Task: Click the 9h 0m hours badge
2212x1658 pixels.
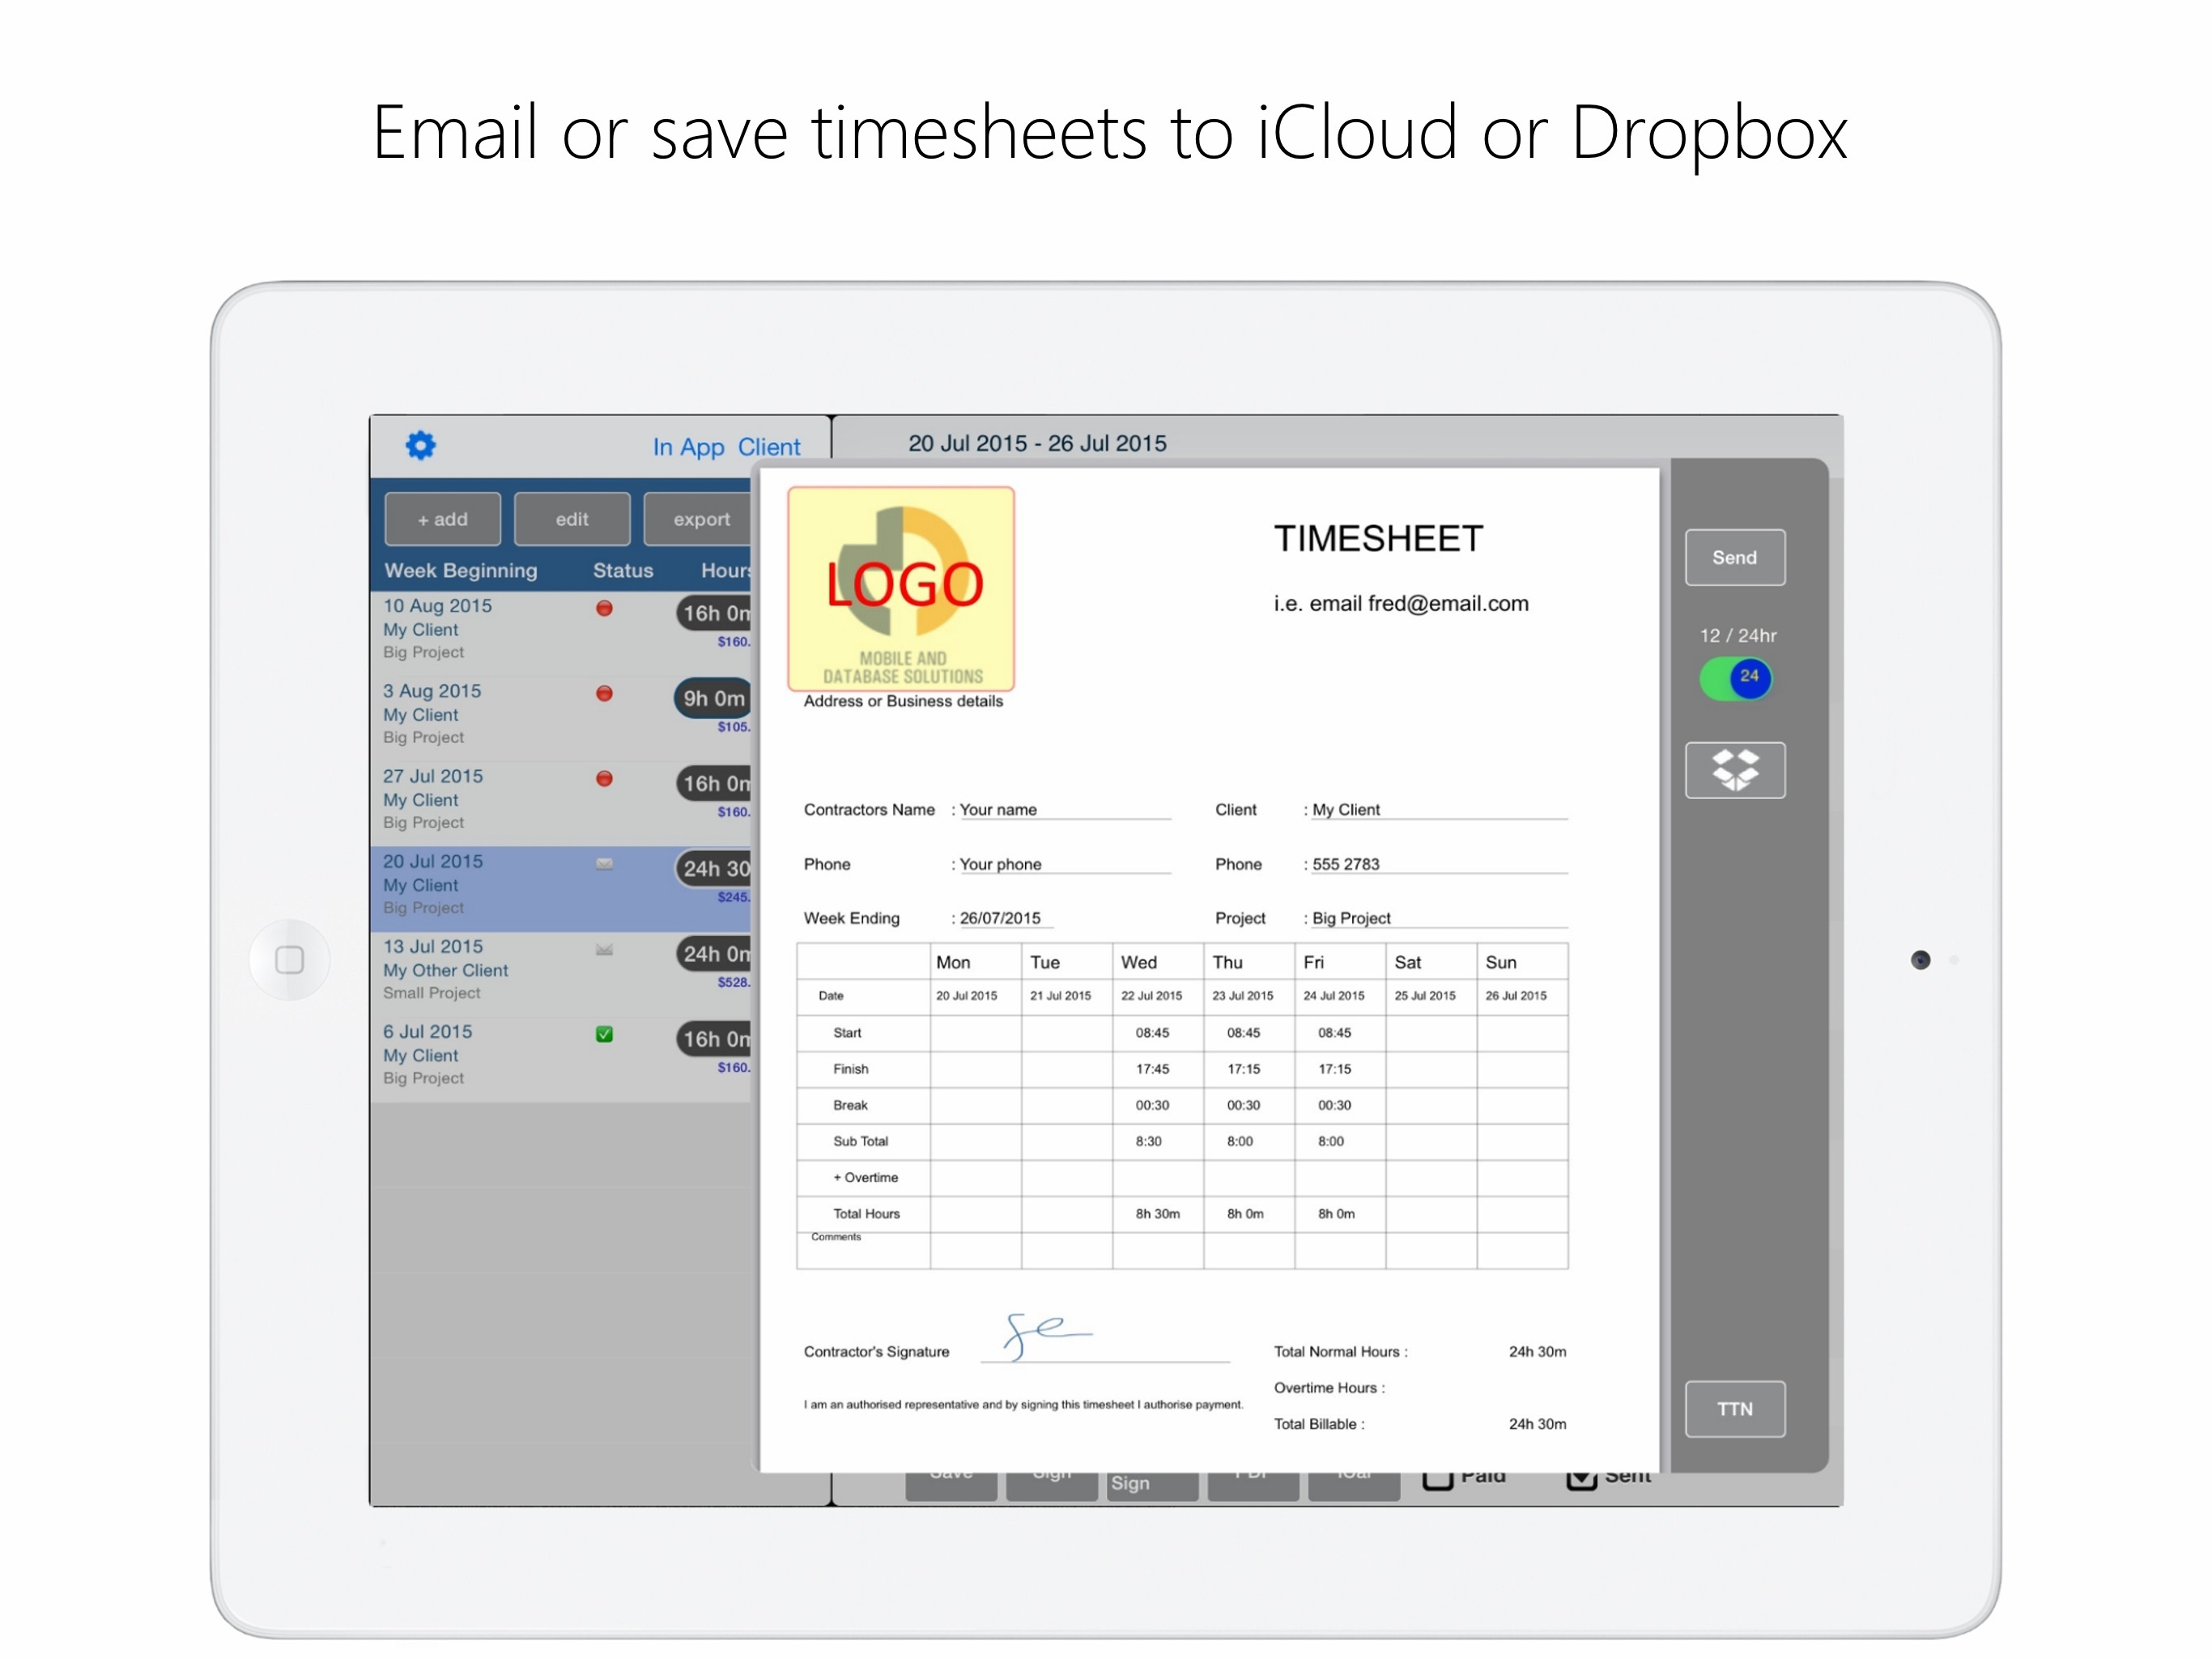Action: click(x=714, y=698)
